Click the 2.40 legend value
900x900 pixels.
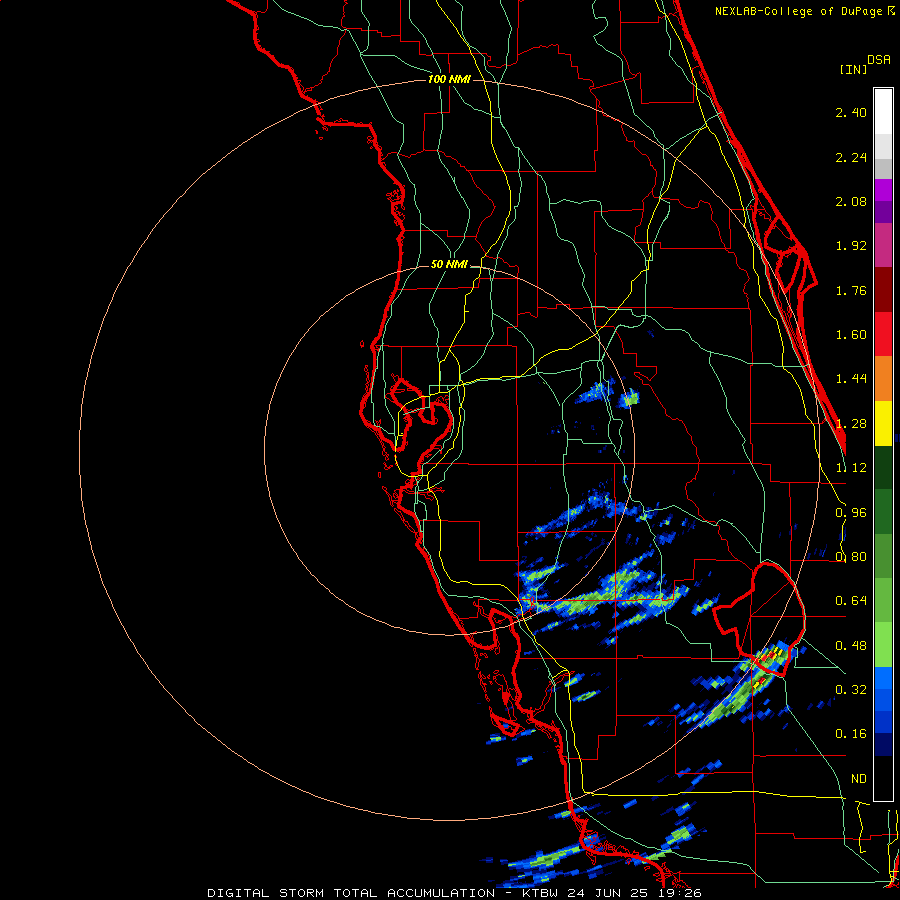click(x=851, y=112)
